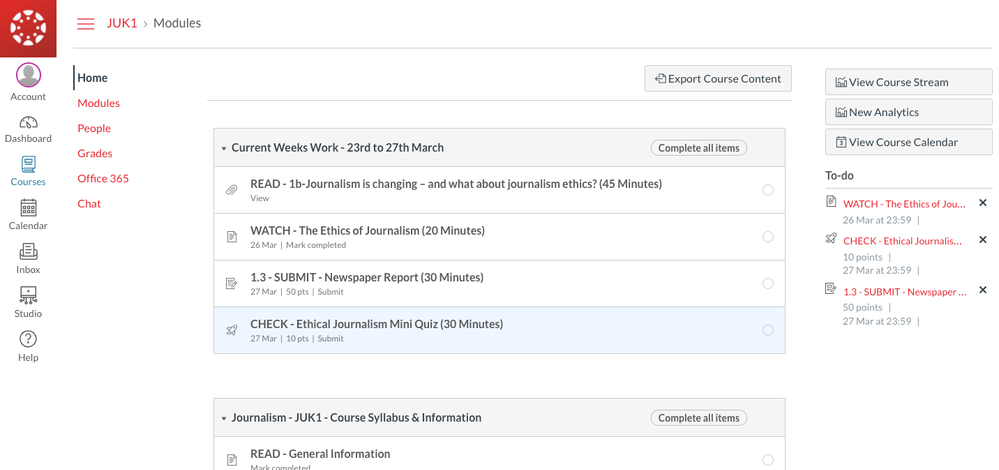Viewport: 999px width, 470px height.
Task: Open the Inbox icon in sidebar
Action: 28,252
